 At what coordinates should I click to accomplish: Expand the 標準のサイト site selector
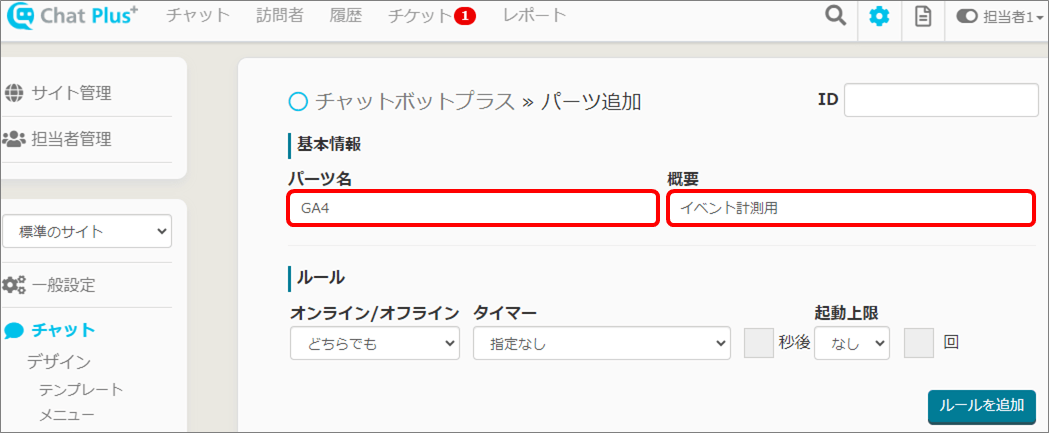(87, 232)
